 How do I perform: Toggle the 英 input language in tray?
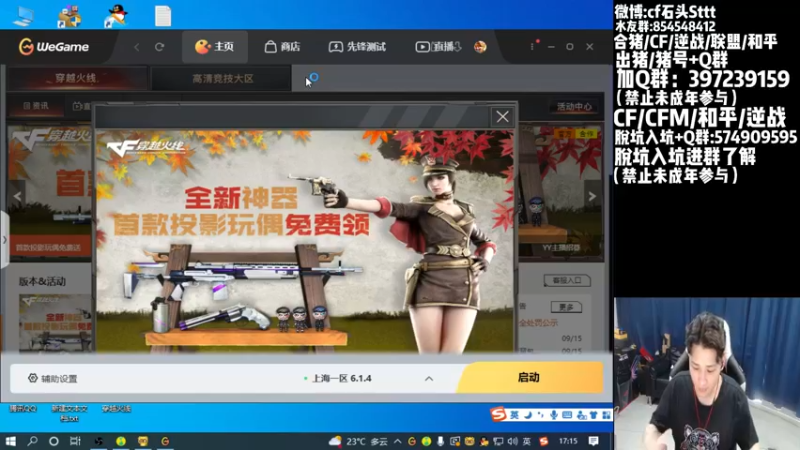pyautogui.click(x=527, y=441)
